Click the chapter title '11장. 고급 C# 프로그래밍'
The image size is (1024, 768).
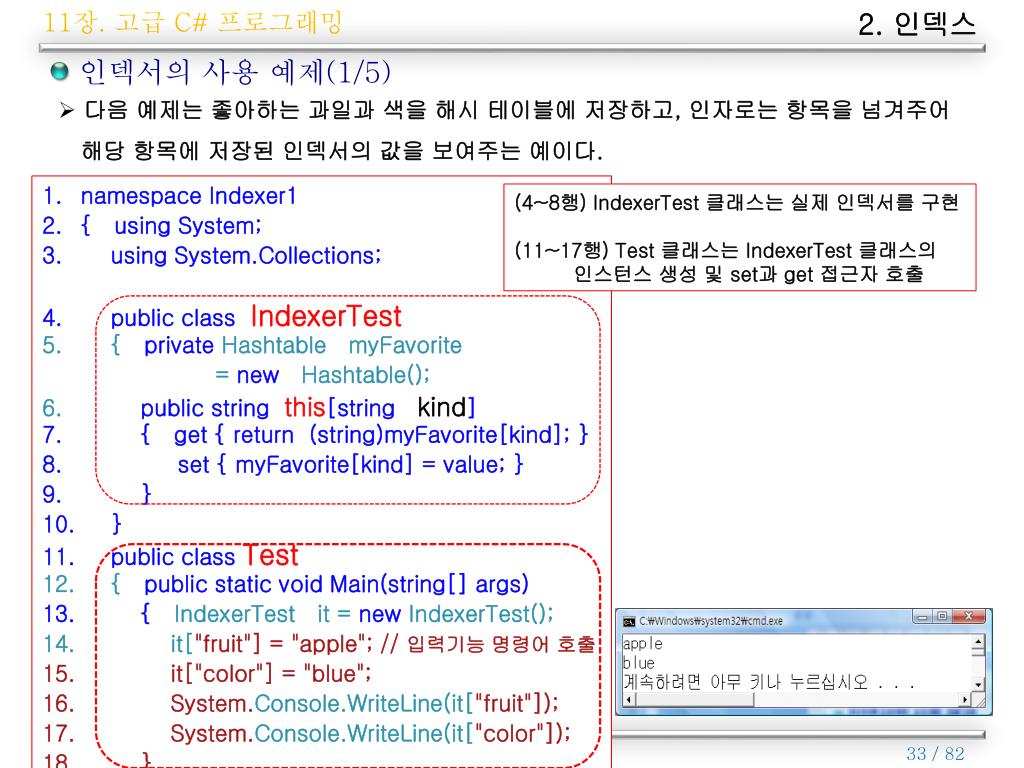pos(193,22)
